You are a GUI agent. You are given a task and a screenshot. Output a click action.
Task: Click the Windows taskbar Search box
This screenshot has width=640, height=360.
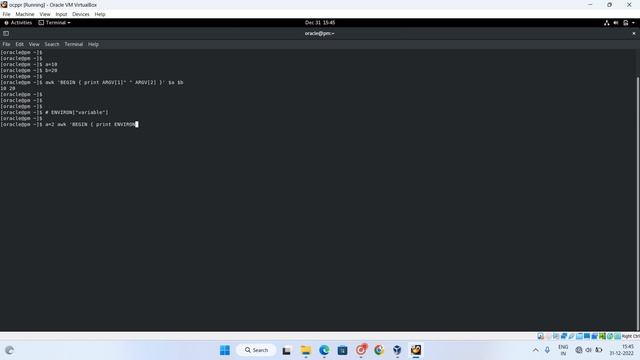[x=256, y=350]
